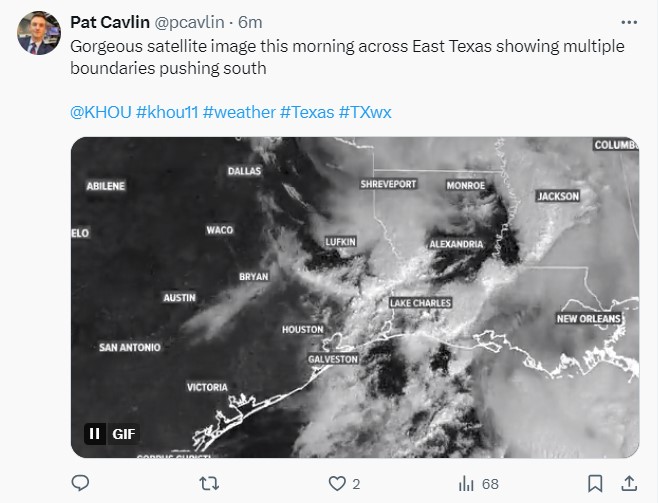
Task: Visit the @KHOU mention
Action: (x=100, y=109)
